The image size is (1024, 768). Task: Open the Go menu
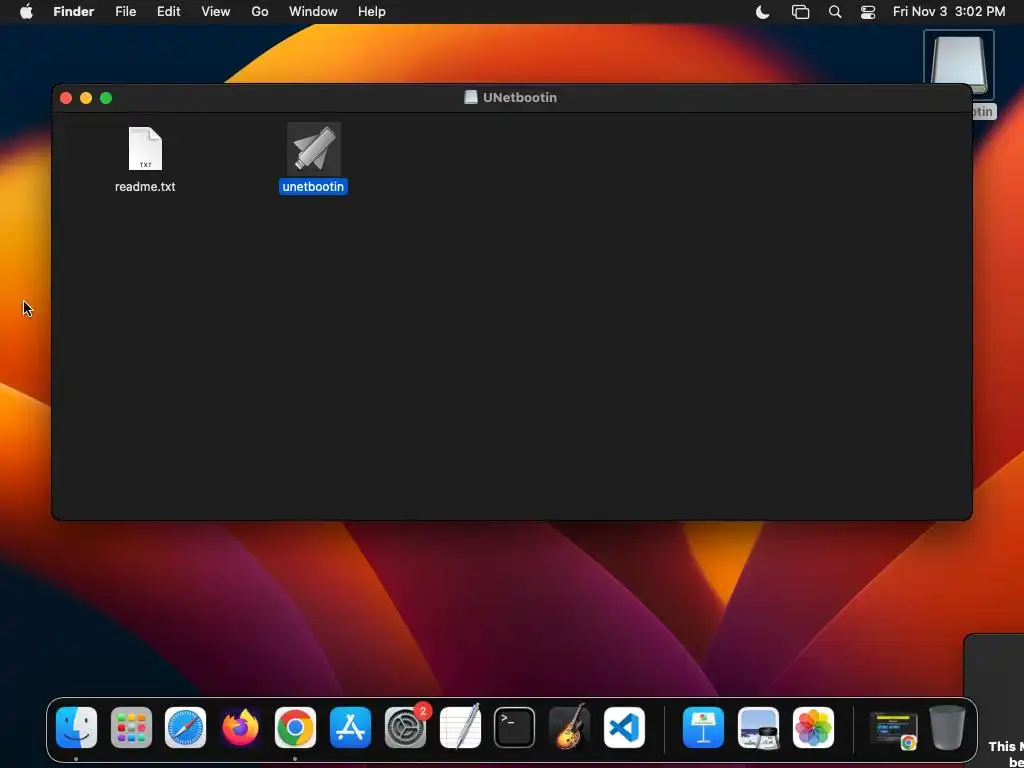260,12
